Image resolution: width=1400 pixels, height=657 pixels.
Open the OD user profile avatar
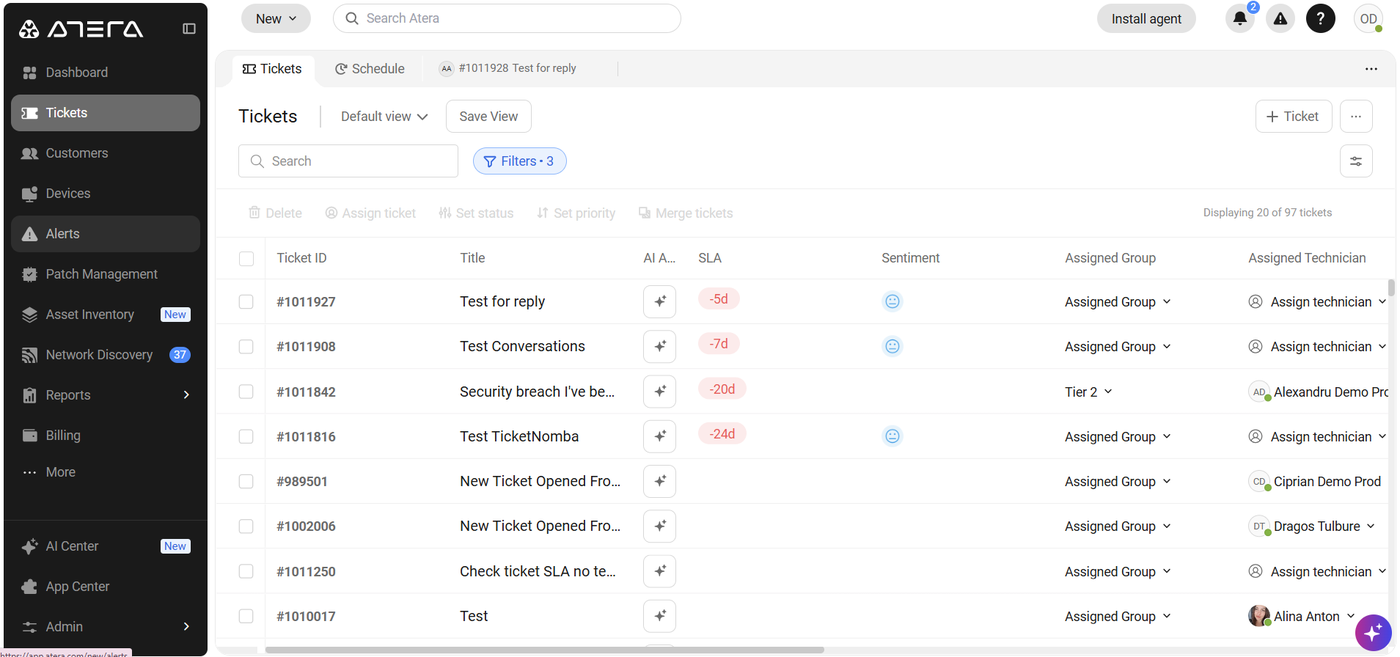coord(1368,18)
